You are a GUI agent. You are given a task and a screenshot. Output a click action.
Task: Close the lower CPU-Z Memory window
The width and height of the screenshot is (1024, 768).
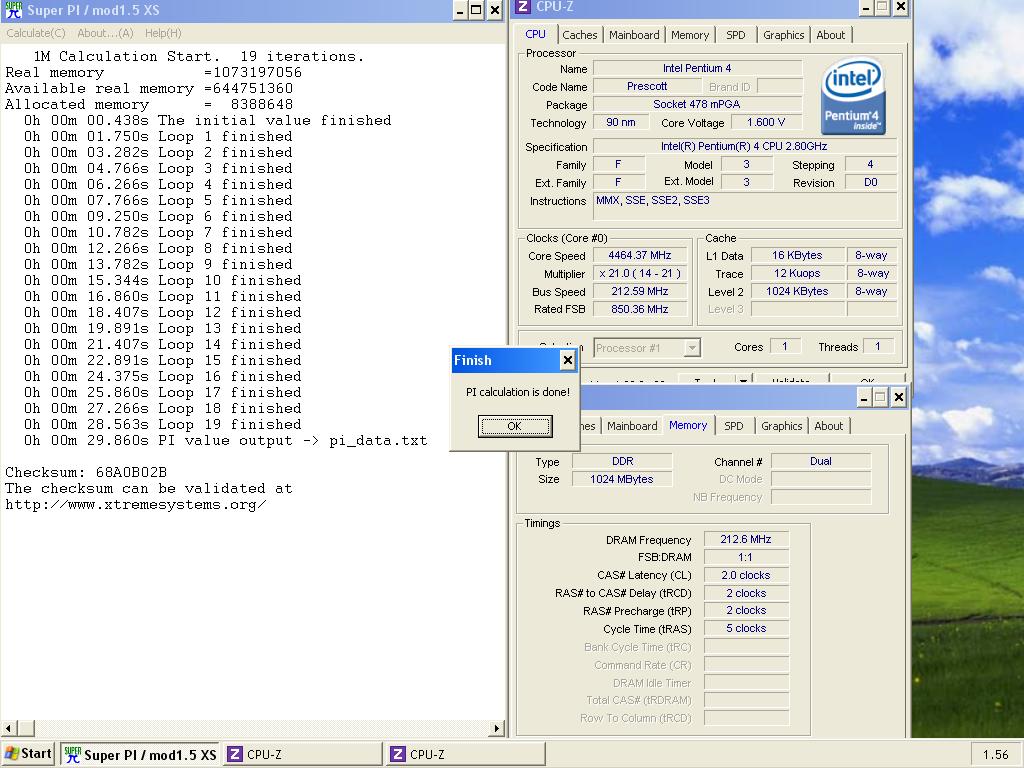click(899, 396)
